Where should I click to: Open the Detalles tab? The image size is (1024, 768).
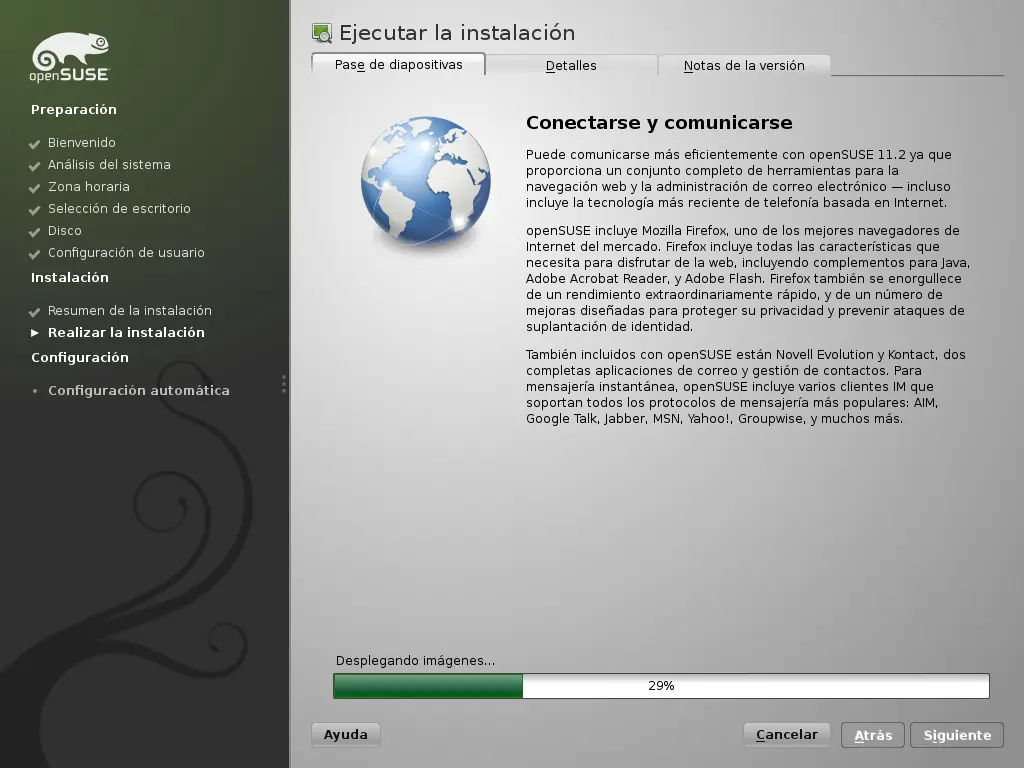(x=571, y=65)
